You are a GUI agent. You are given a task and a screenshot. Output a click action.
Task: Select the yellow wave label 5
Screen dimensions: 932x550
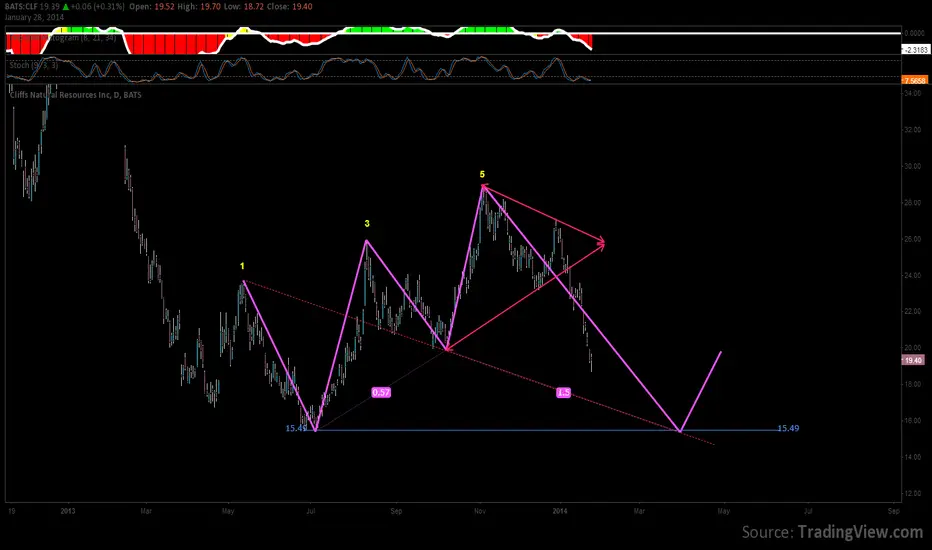tap(482, 174)
